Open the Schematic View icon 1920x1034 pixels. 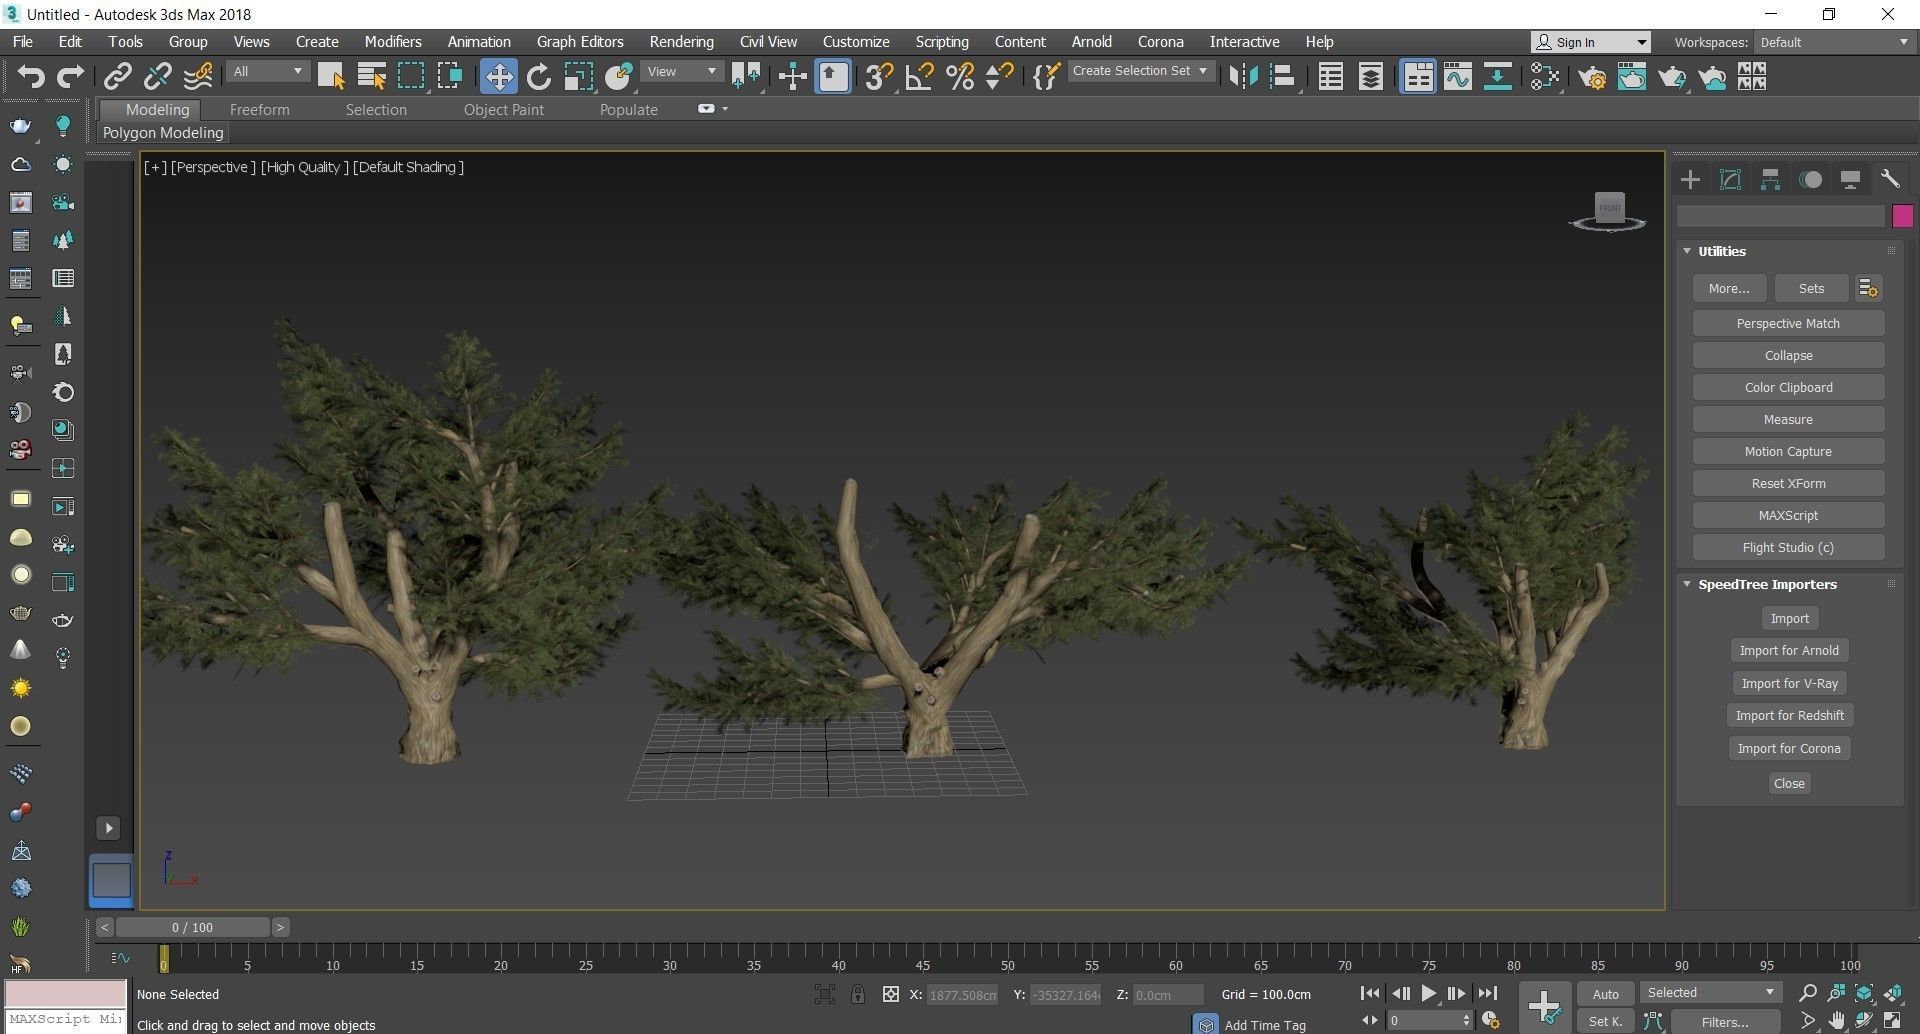coord(1497,76)
